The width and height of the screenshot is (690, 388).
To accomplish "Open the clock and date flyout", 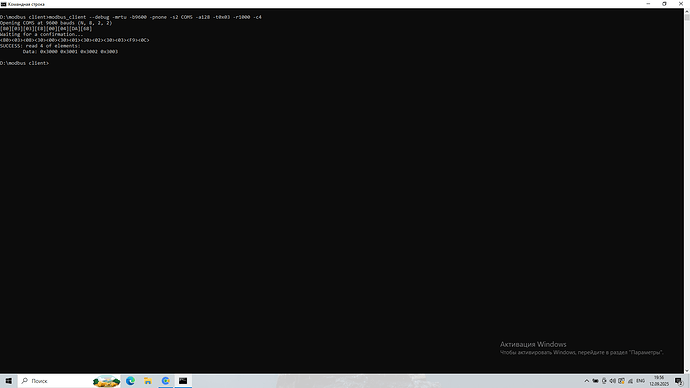I will click(659, 381).
